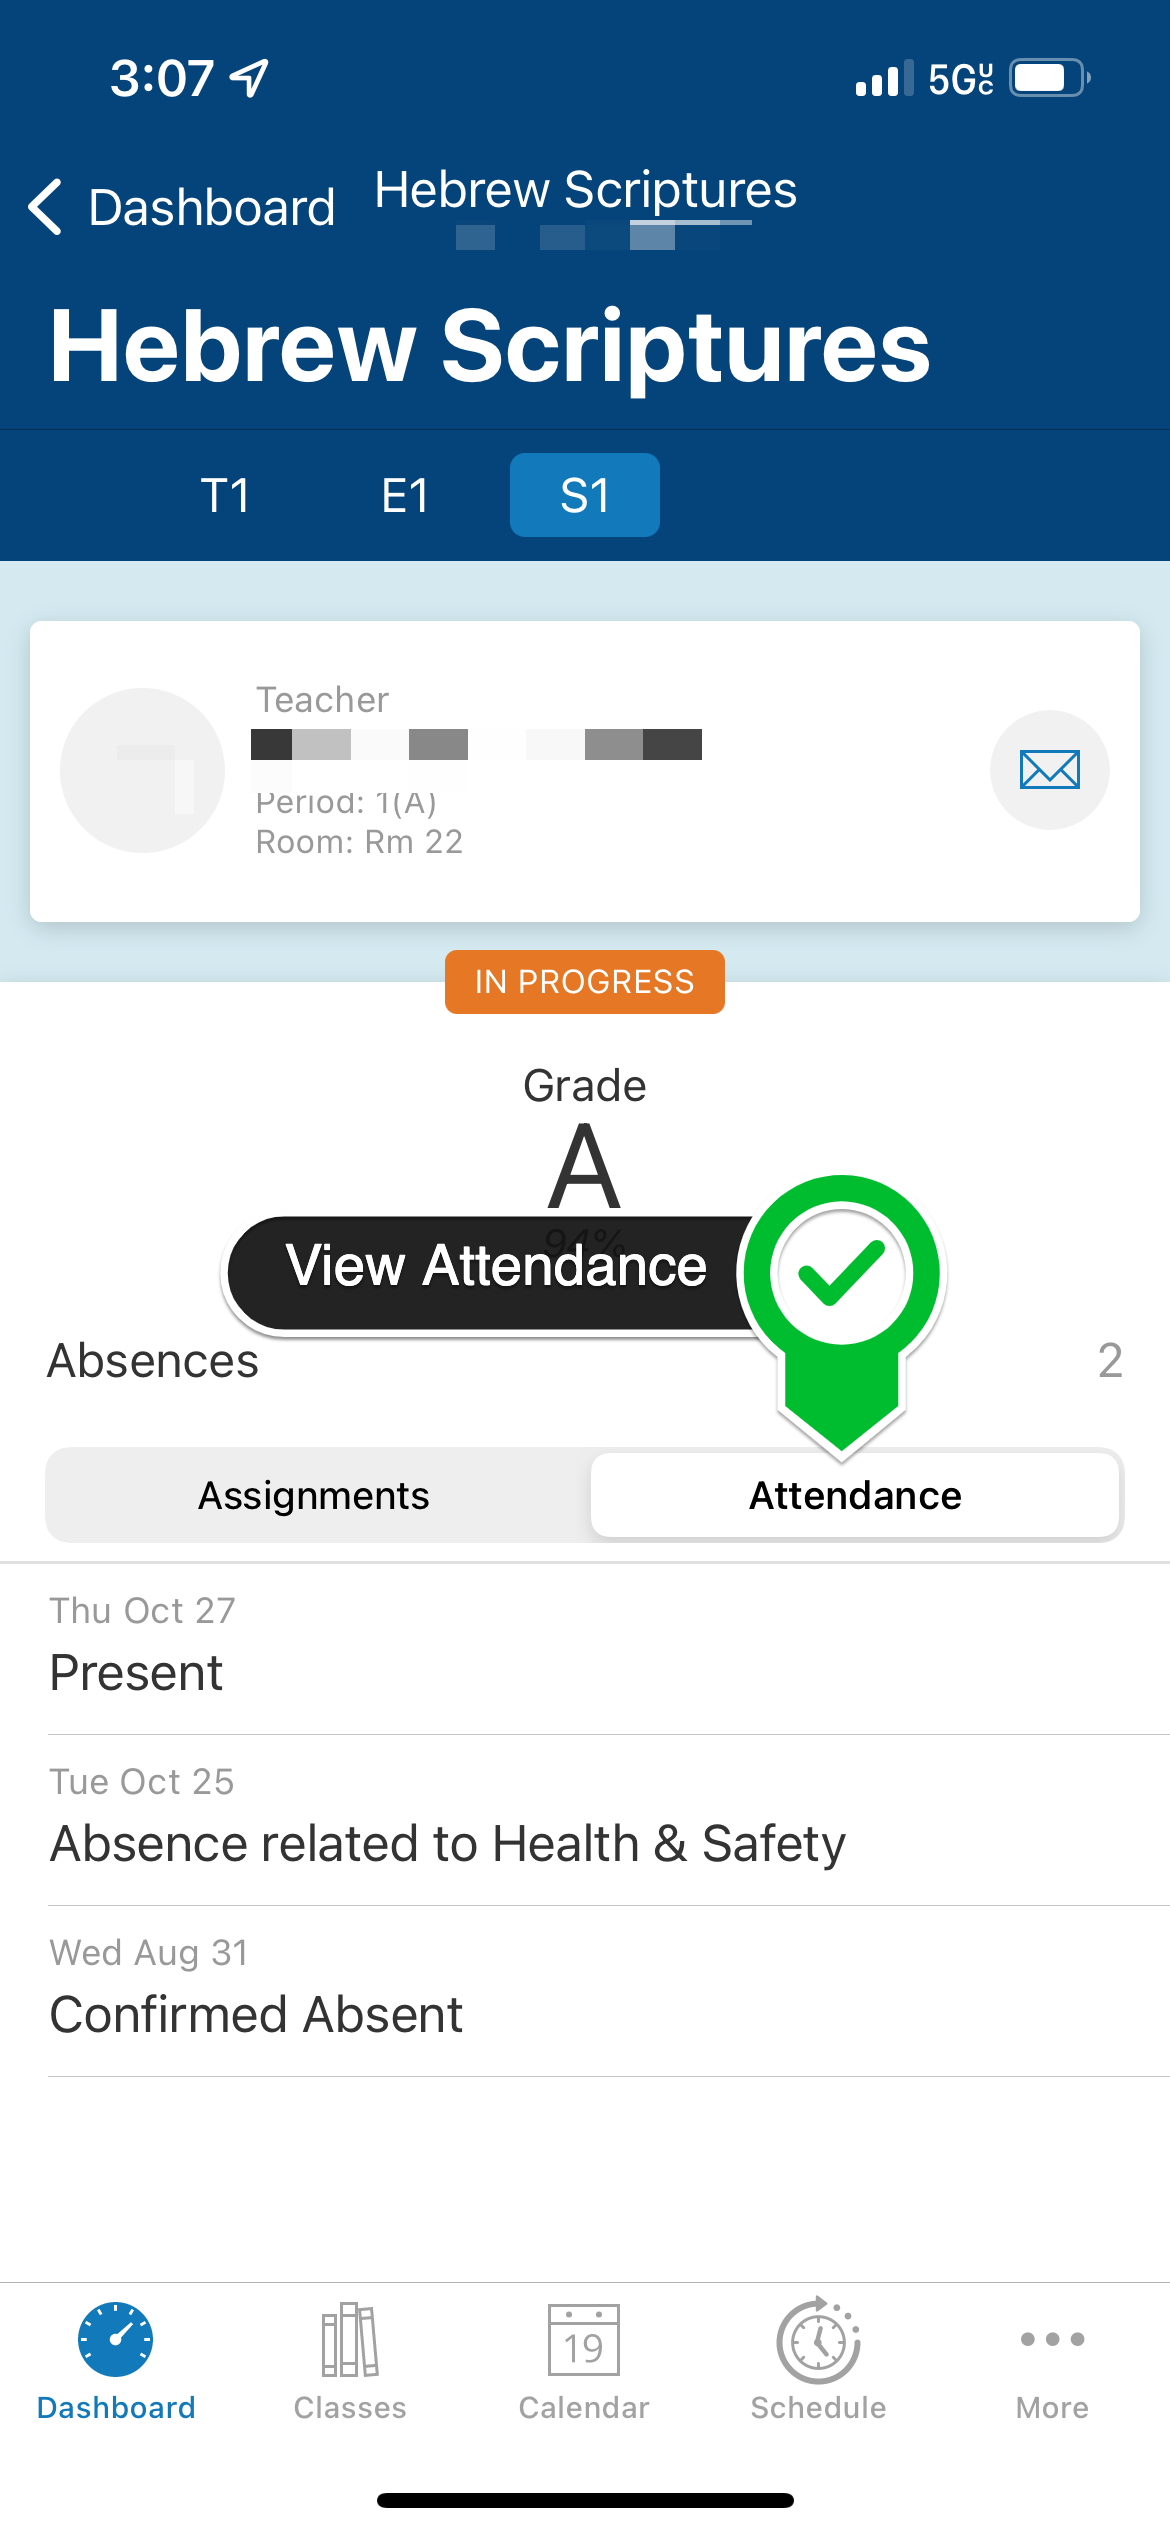Tap the email teacher envelope icon
Screen dimensions: 1170x2532
coord(1049,770)
